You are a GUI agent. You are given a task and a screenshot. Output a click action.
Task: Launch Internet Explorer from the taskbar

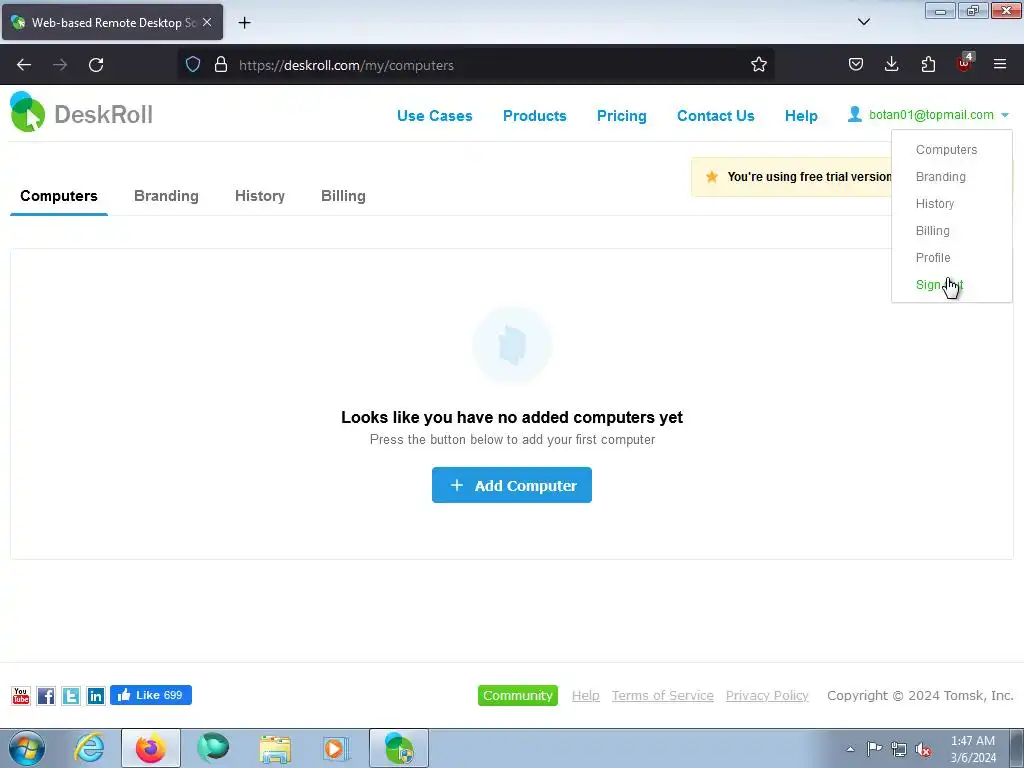[x=89, y=748]
